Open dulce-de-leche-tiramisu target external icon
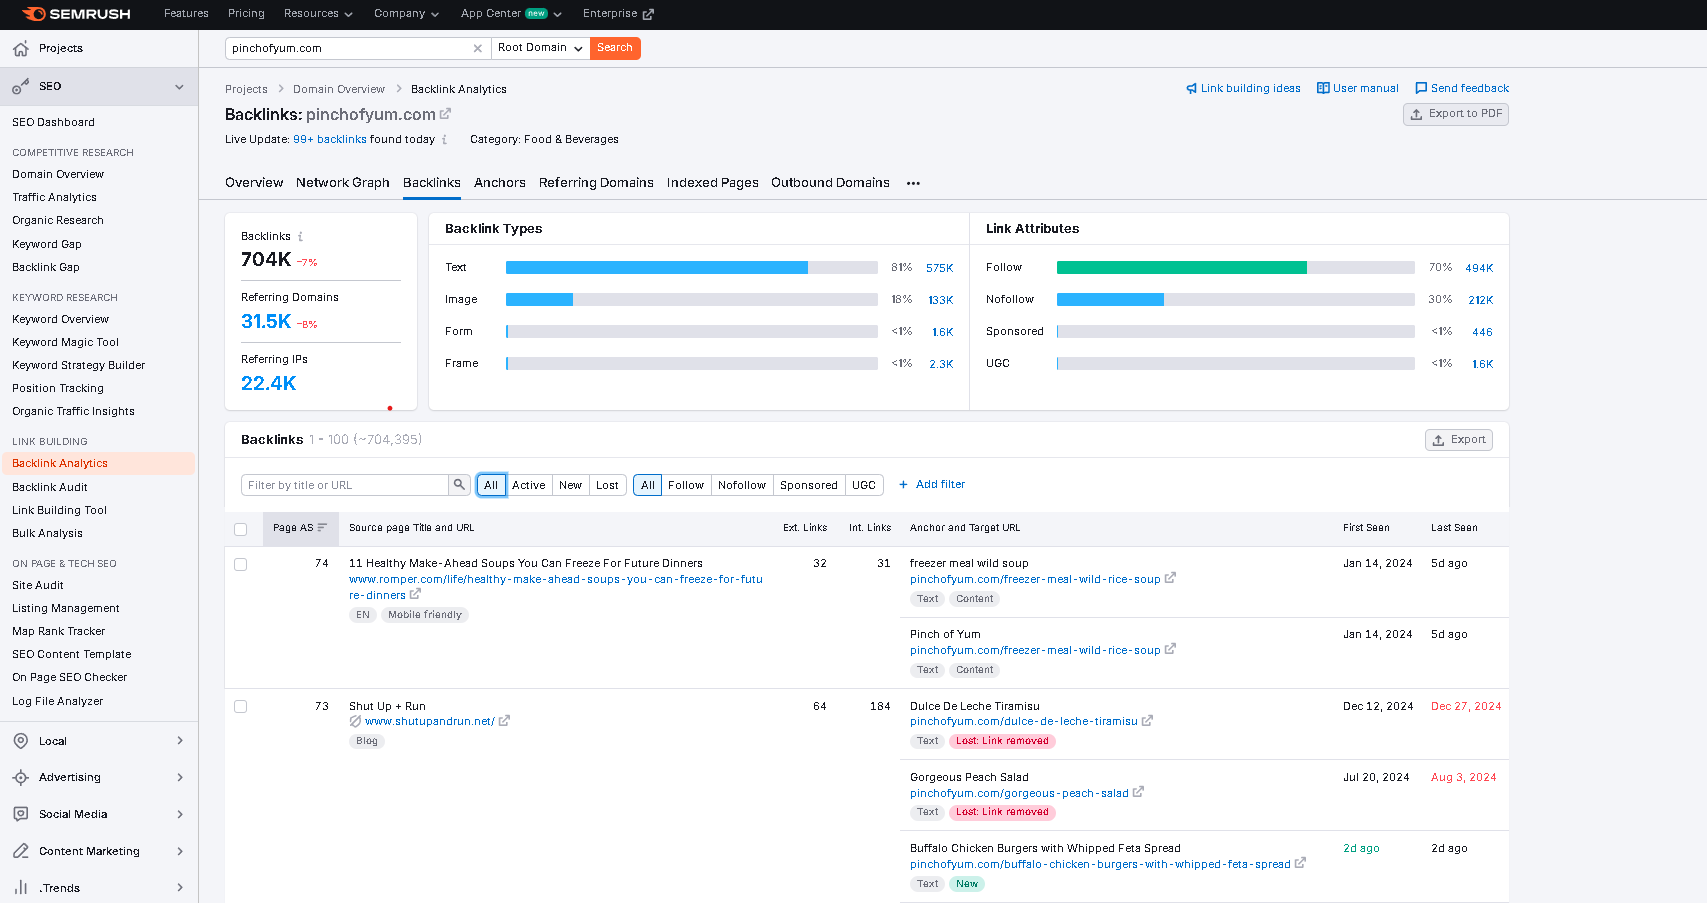This screenshot has height=903, width=1707. click(1147, 720)
